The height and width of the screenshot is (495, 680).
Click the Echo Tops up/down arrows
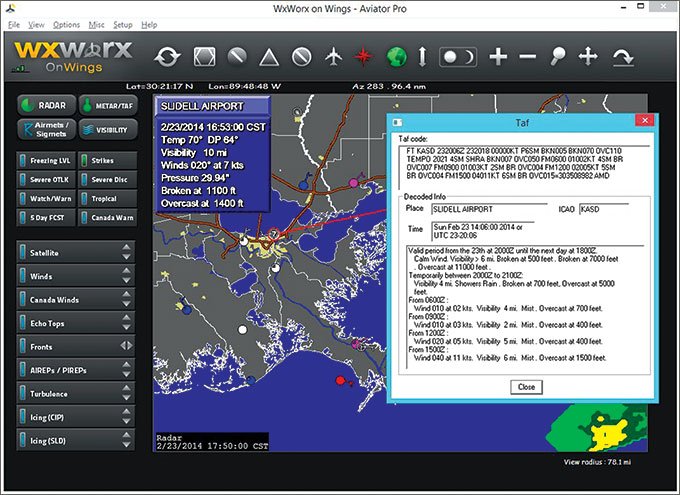point(126,323)
